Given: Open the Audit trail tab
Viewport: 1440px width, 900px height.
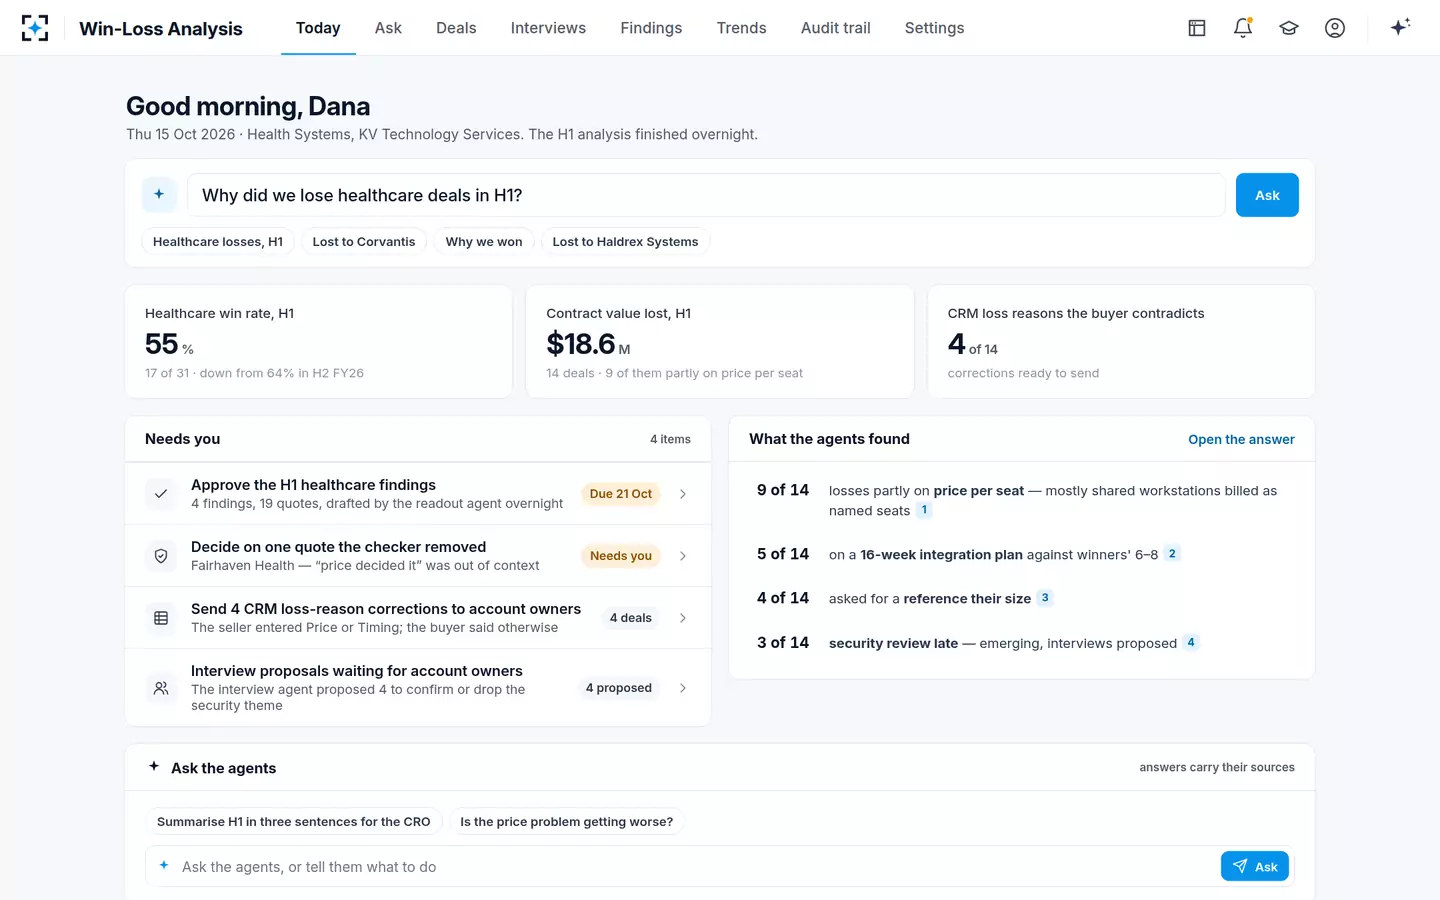Looking at the screenshot, I should (x=835, y=28).
